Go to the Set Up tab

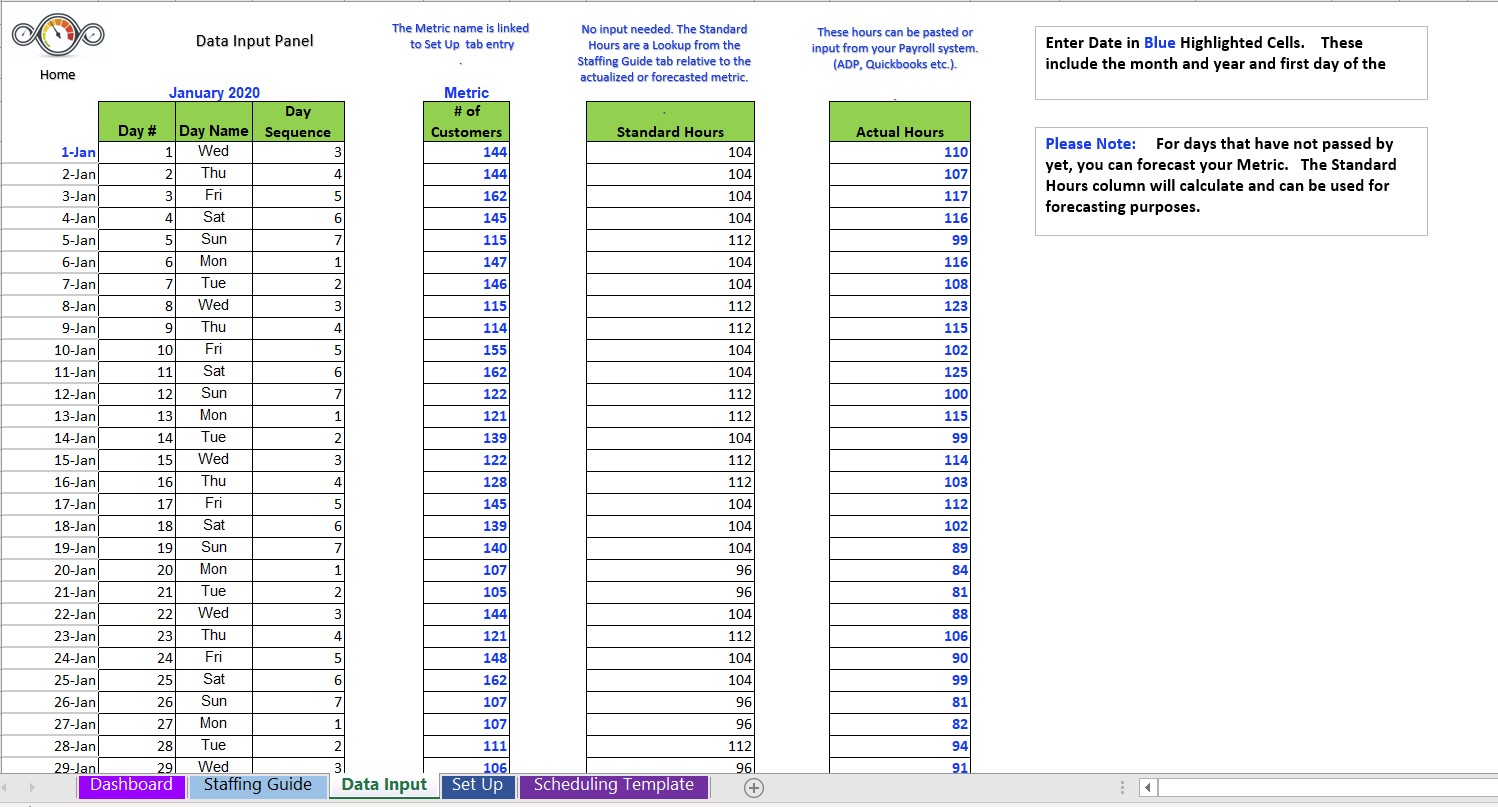477,786
